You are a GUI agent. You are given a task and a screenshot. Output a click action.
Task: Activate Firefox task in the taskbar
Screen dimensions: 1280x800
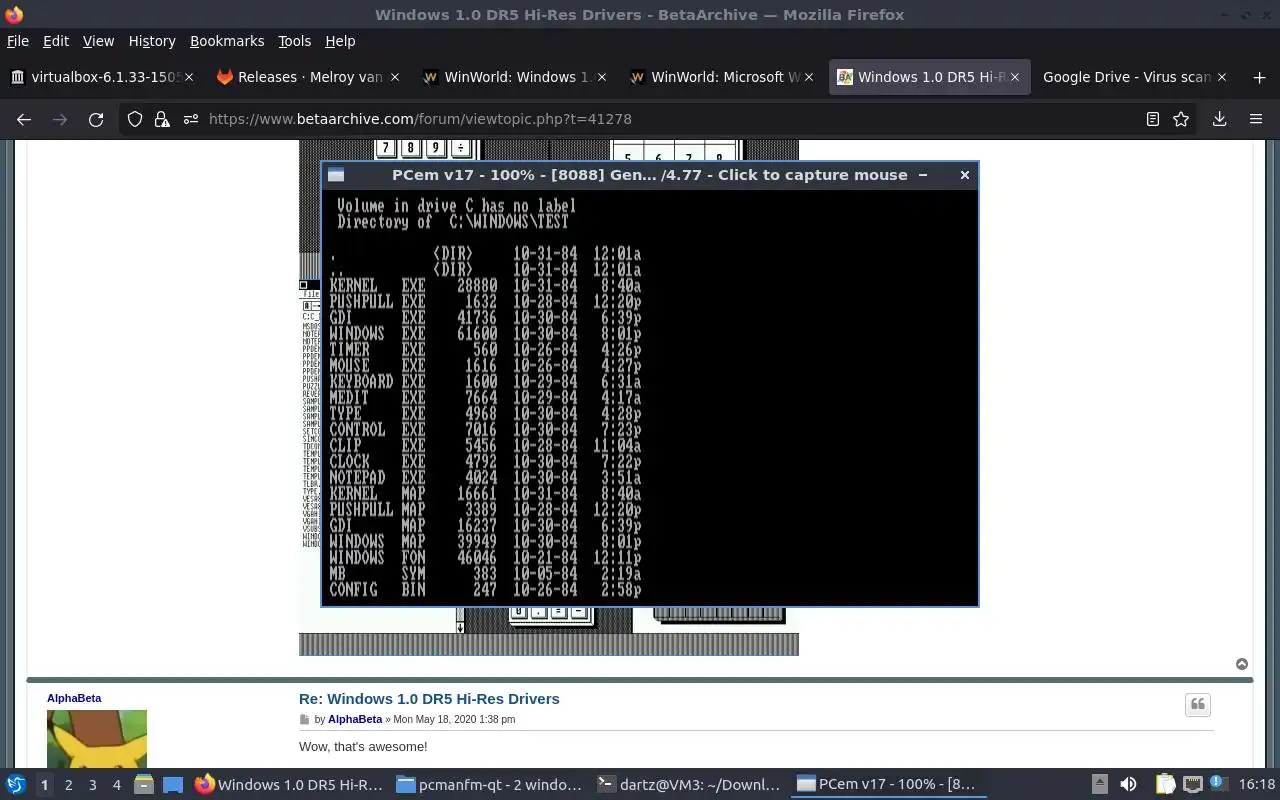[289, 785]
